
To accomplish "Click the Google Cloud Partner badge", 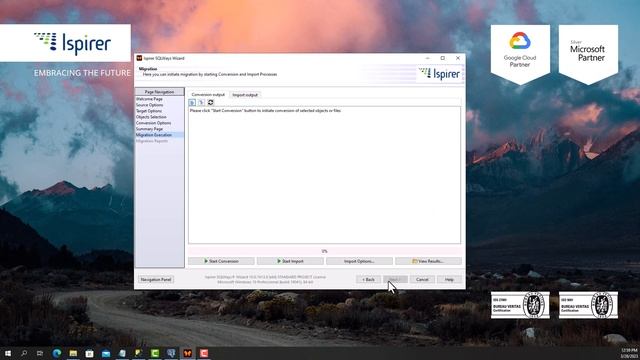I will click(520, 54).
